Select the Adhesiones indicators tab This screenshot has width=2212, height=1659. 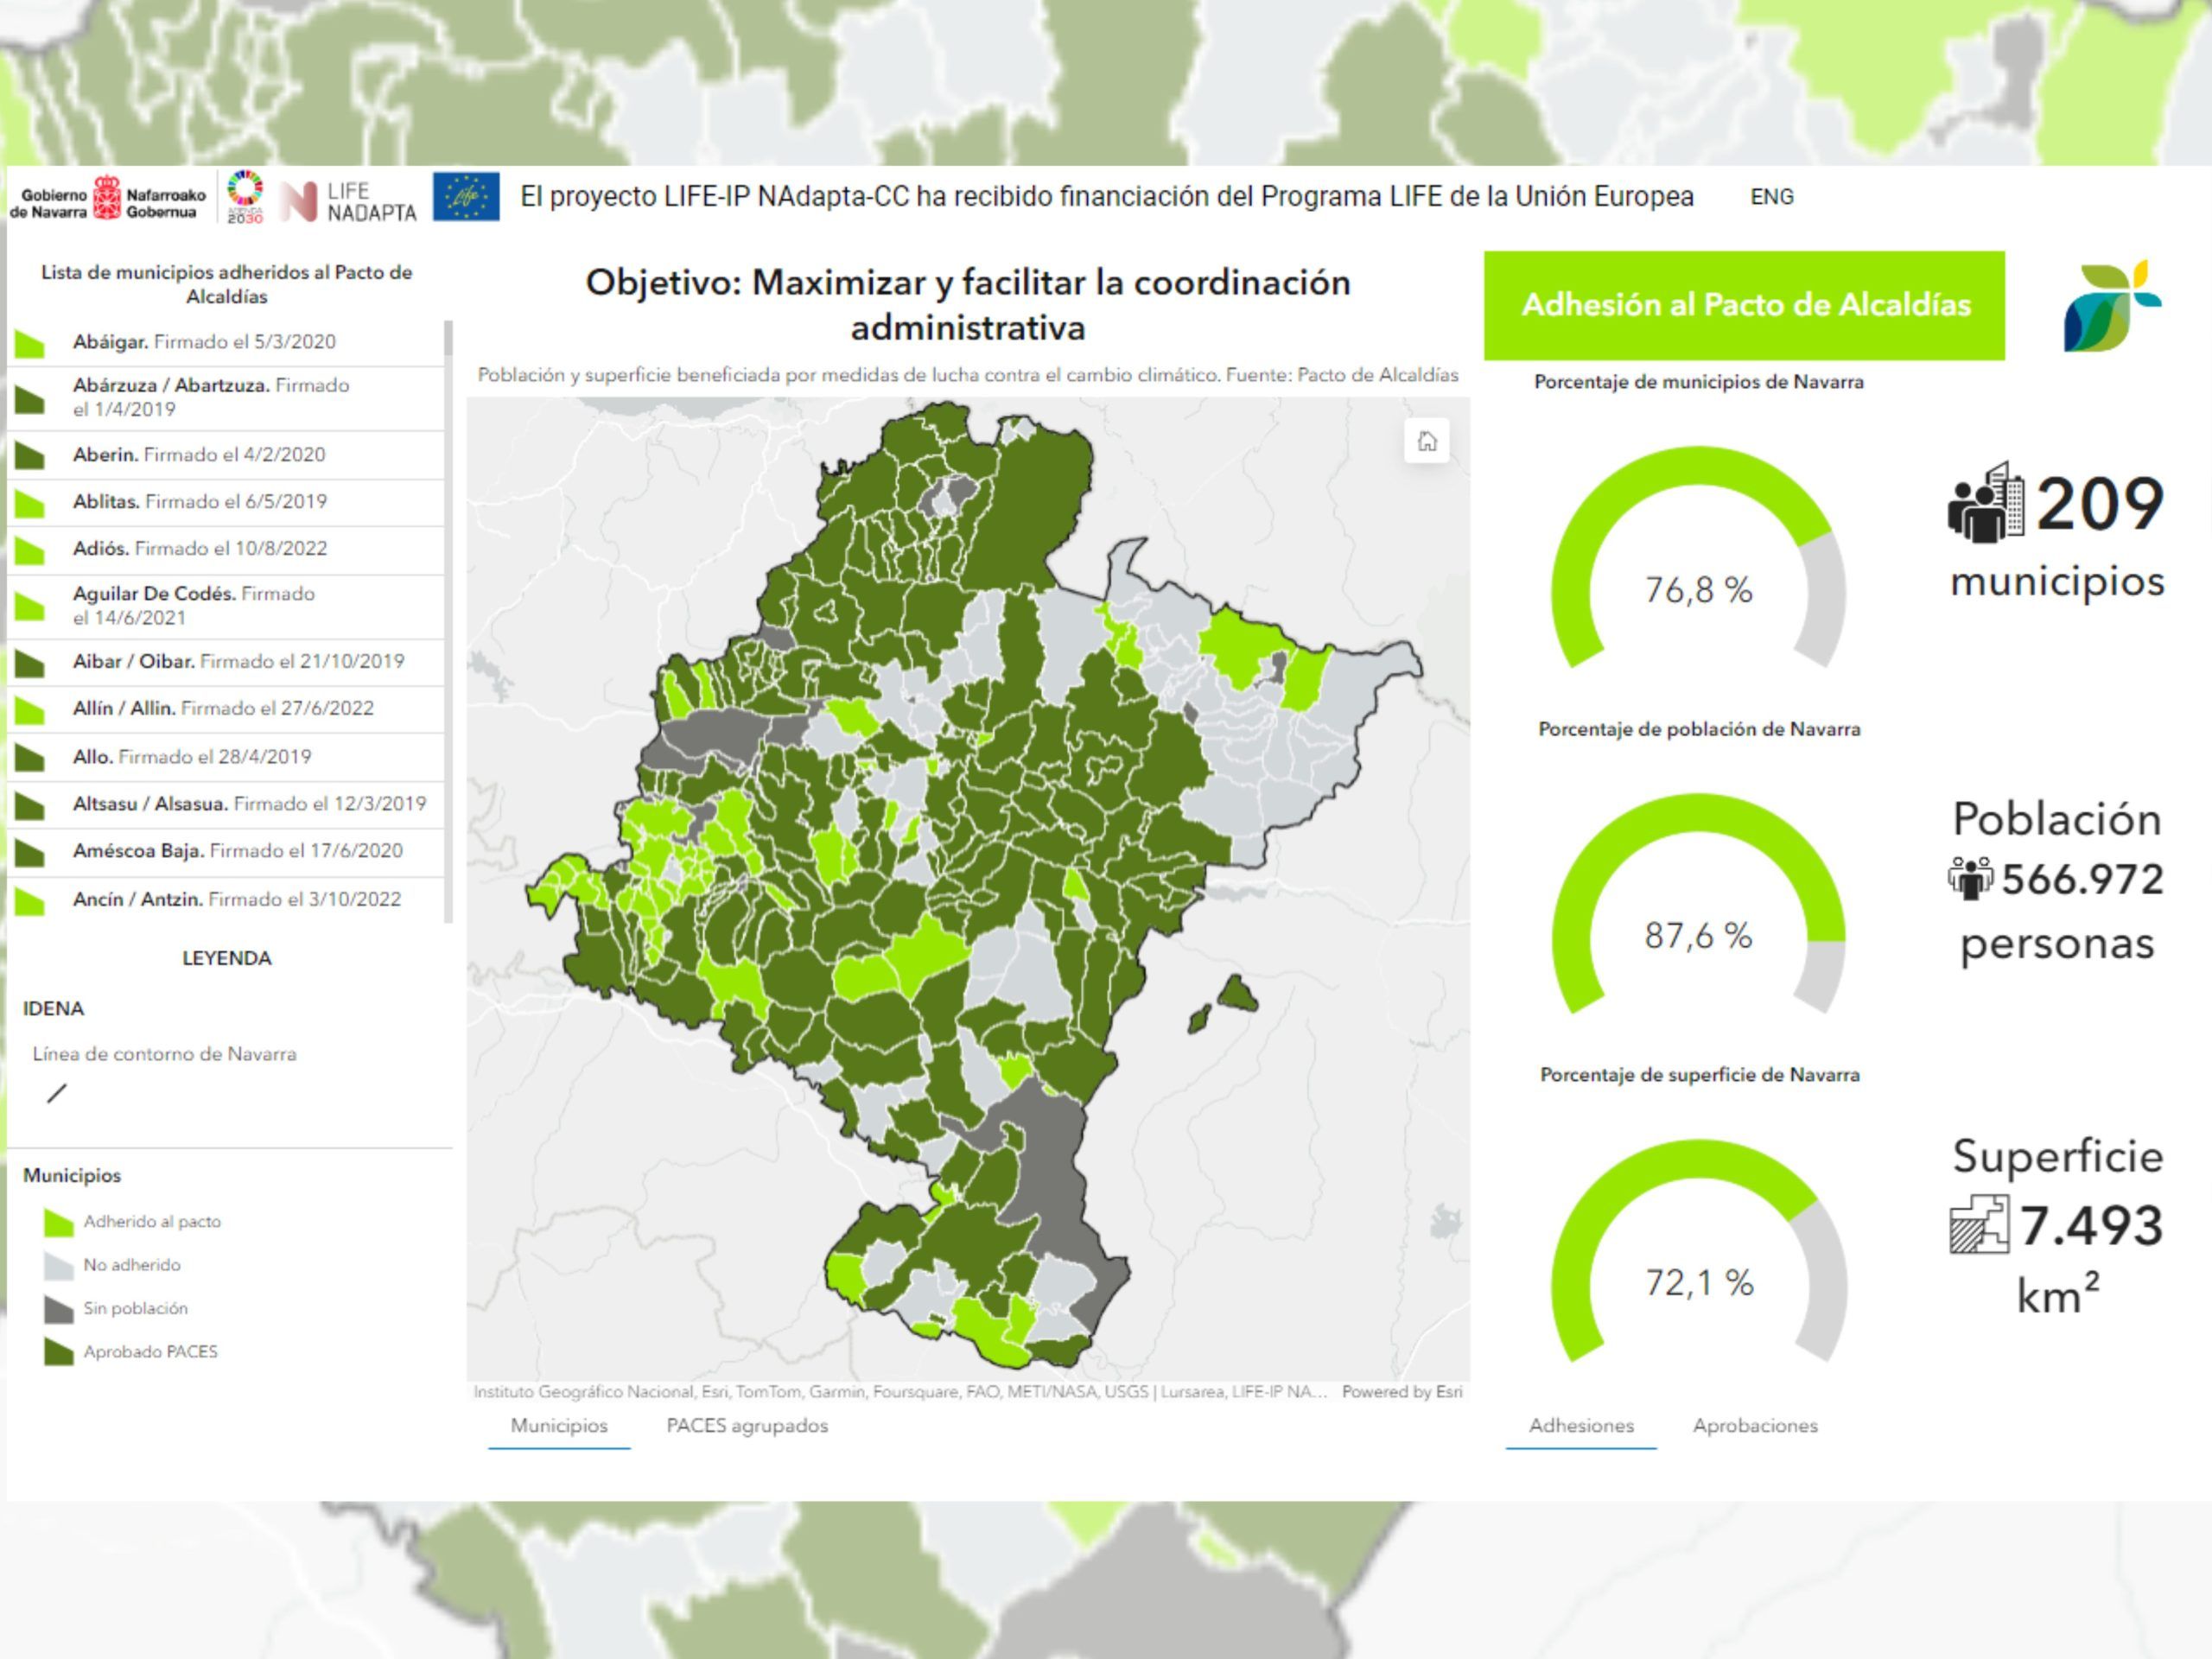[1581, 1426]
